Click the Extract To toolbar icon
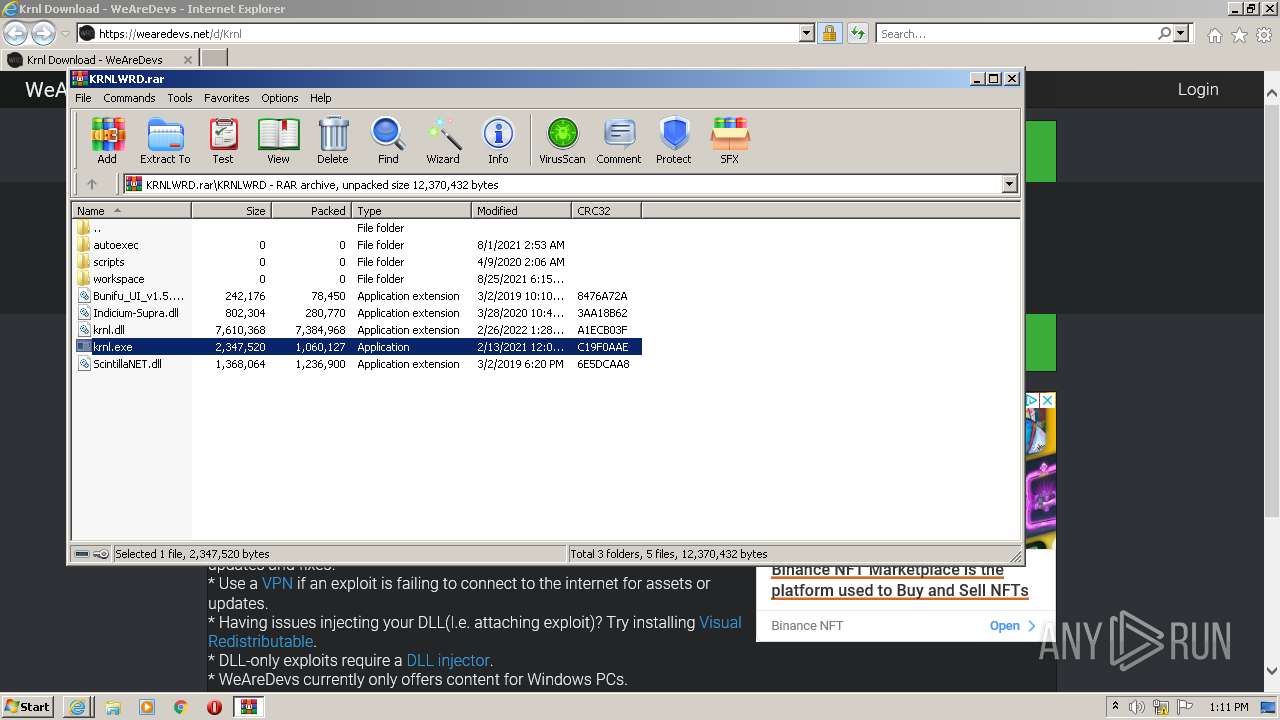1280x720 pixels. [165, 140]
